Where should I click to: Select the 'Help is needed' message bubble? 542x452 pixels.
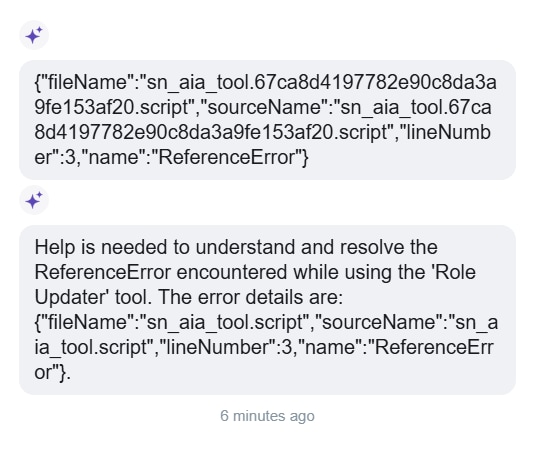(x=267, y=310)
